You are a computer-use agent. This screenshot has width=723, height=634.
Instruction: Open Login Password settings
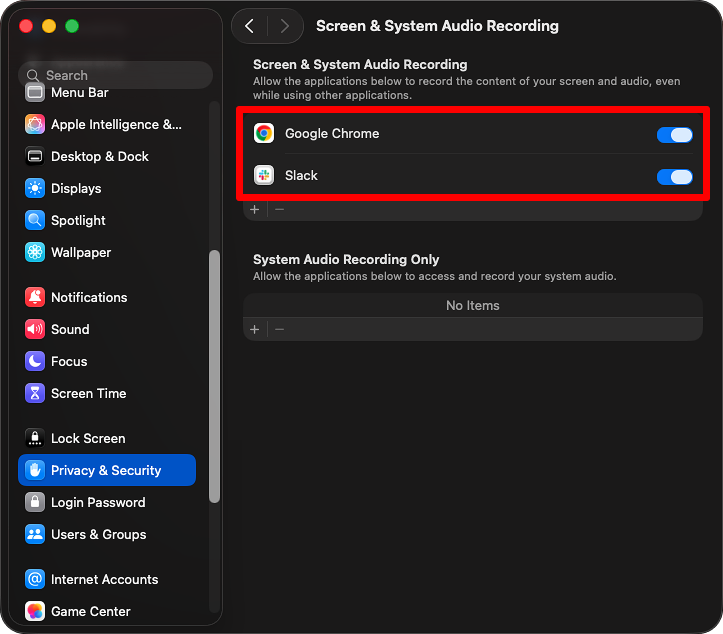(x=107, y=502)
